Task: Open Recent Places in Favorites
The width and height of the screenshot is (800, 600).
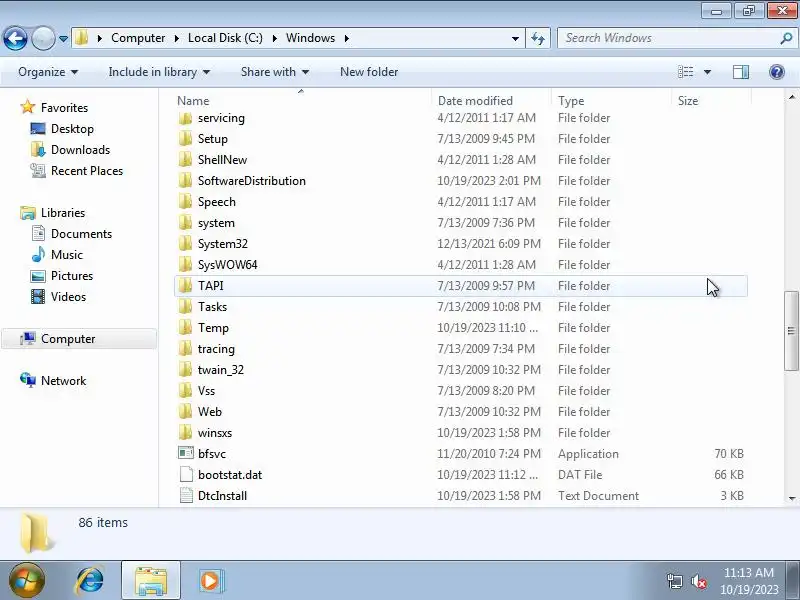Action: click(x=87, y=170)
